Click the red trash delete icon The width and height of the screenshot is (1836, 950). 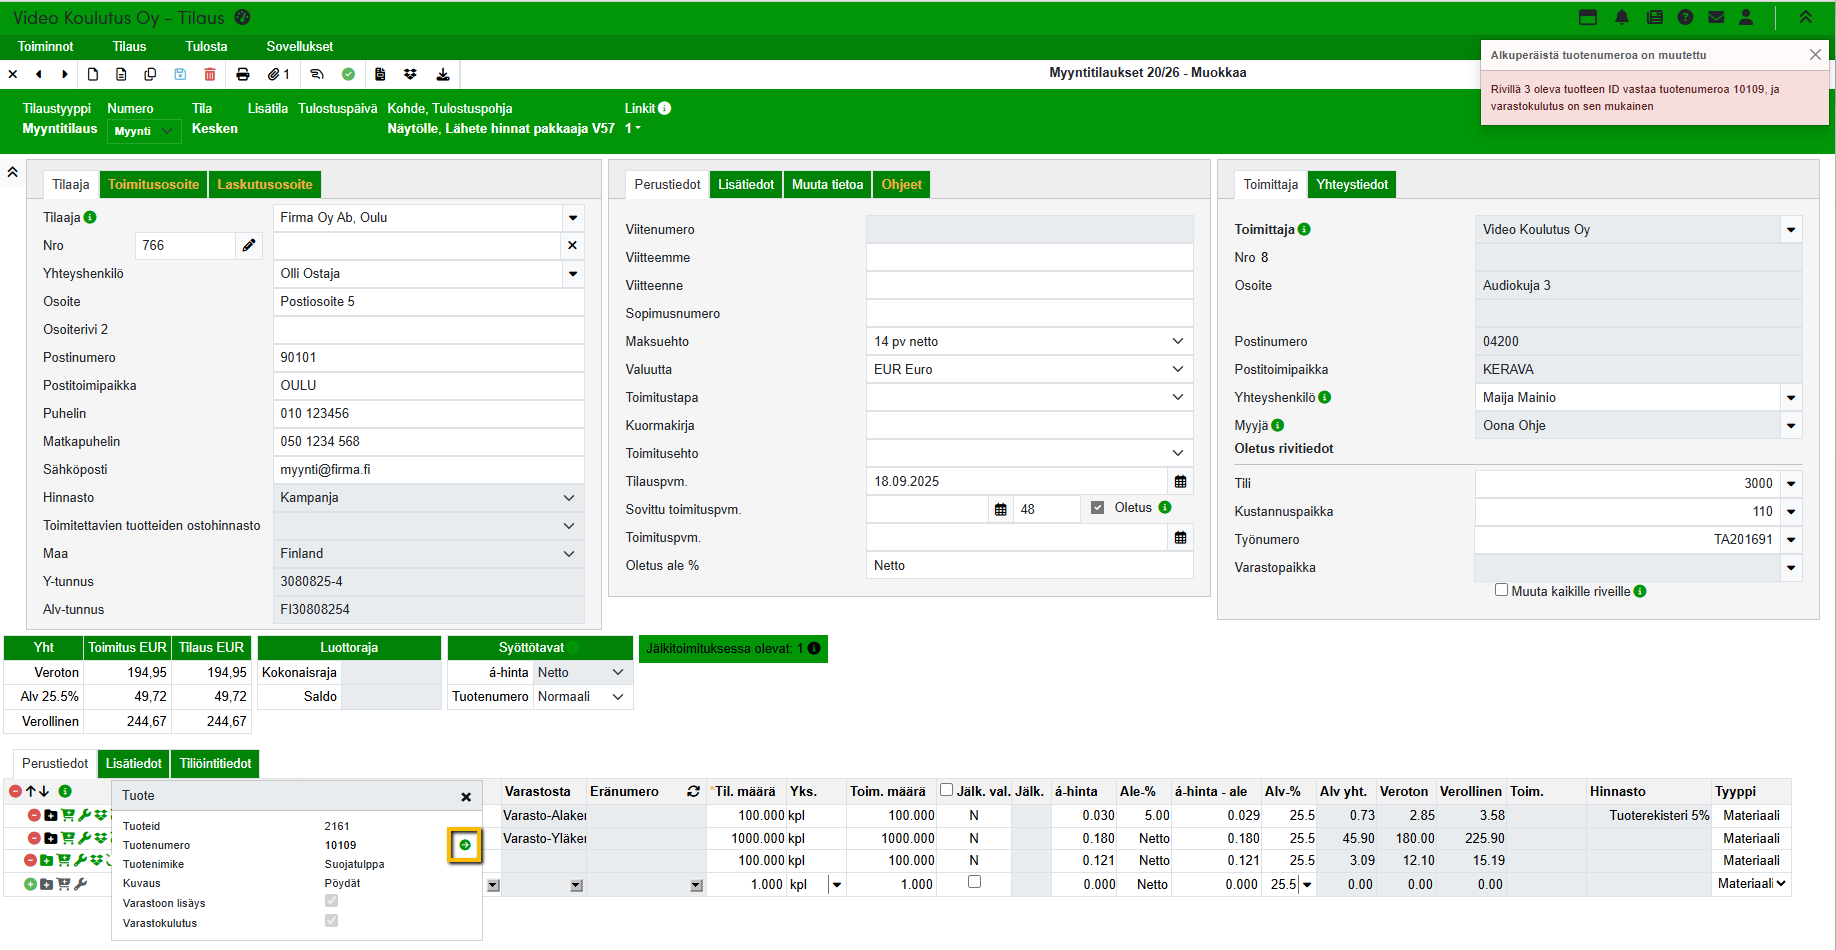tap(210, 74)
